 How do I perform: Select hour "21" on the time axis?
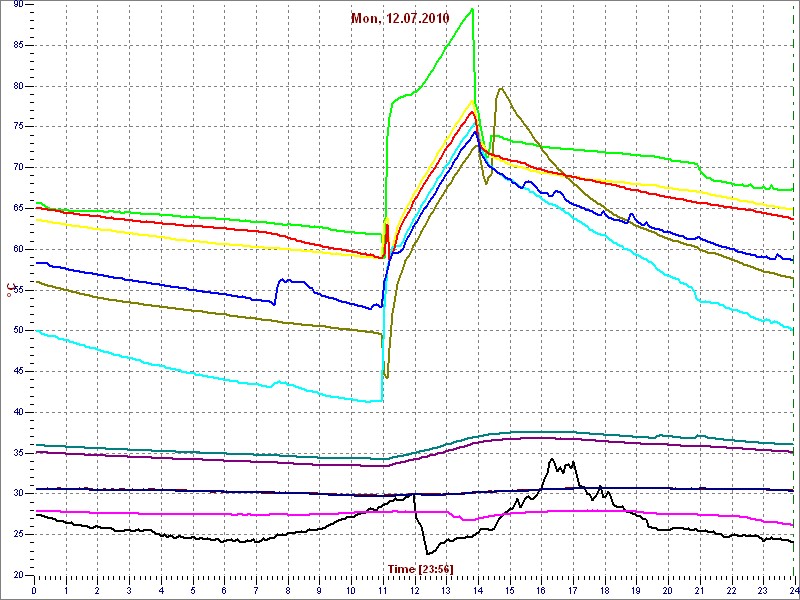point(698,590)
